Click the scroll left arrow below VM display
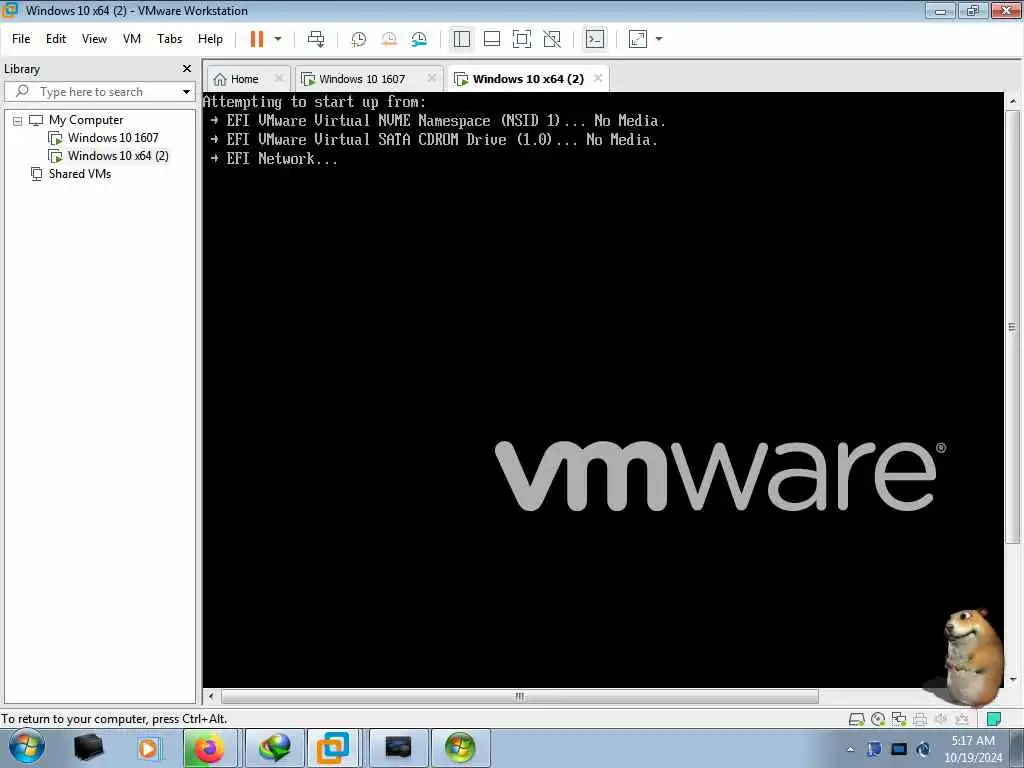This screenshot has height=768, width=1024. click(x=211, y=697)
